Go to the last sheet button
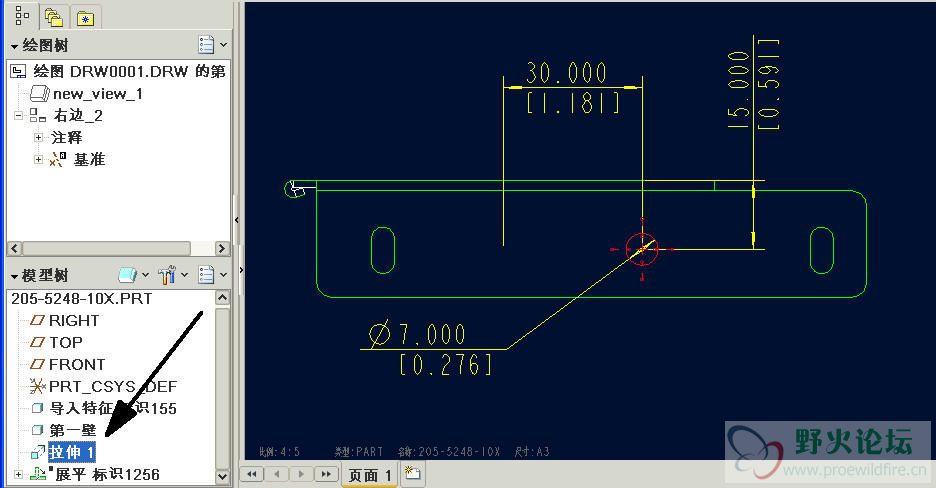Image resolution: width=936 pixels, height=488 pixels. click(x=327, y=474)
